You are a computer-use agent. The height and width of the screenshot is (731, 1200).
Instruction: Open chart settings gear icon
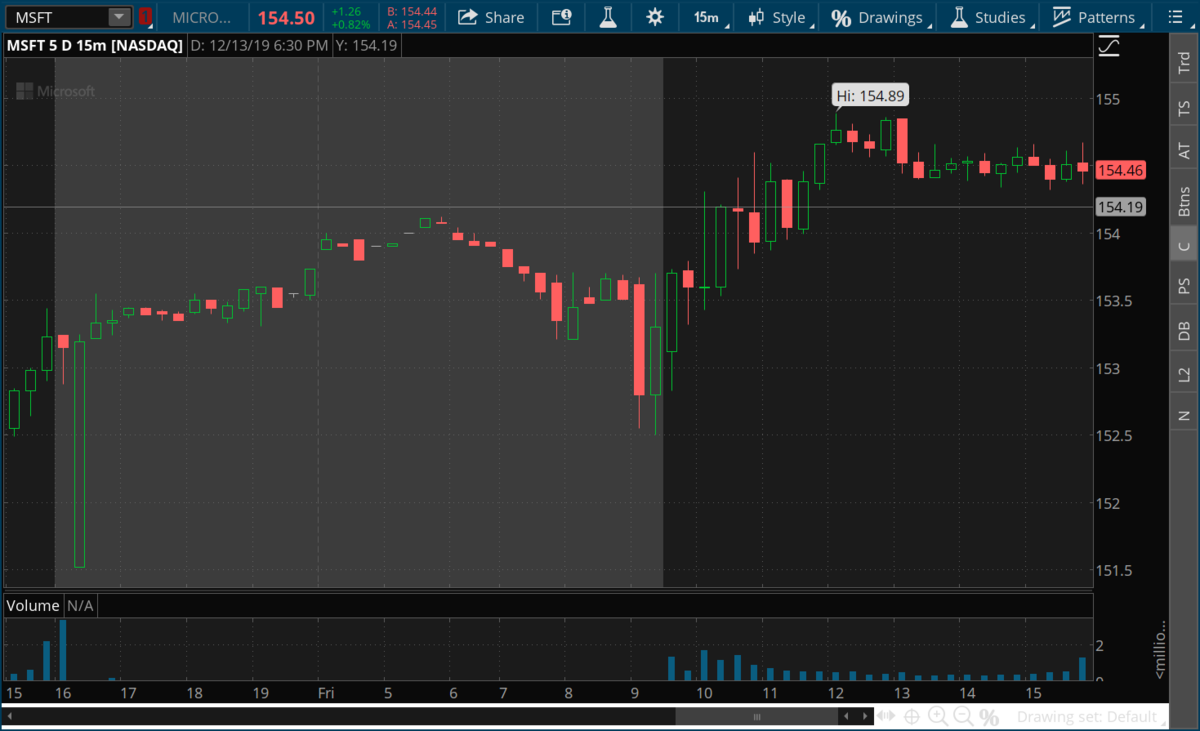[655, 17]
